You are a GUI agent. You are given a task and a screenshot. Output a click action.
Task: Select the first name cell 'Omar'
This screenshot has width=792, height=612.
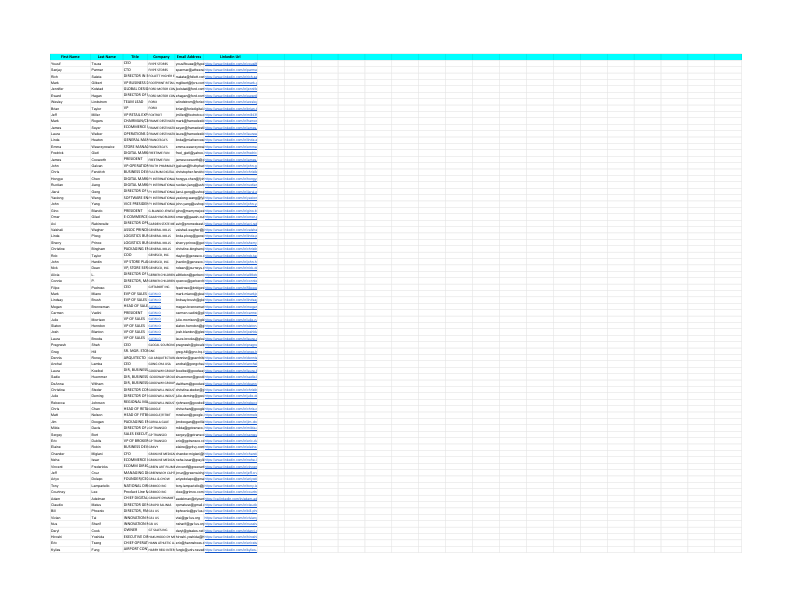click(x=70, y=217)
